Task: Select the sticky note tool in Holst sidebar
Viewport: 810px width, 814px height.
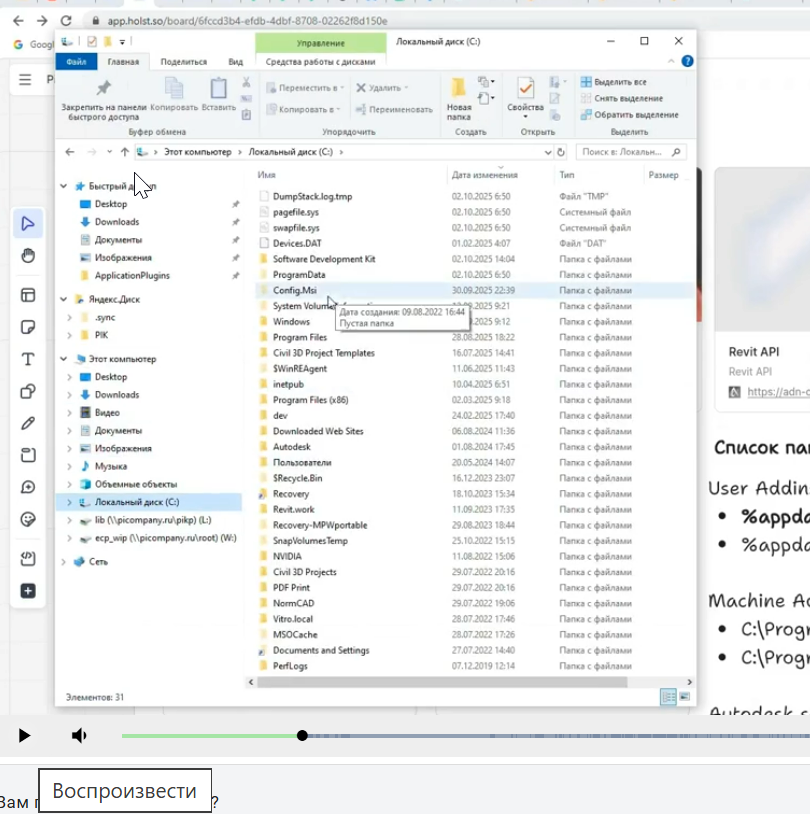Action: click(28, 327)
